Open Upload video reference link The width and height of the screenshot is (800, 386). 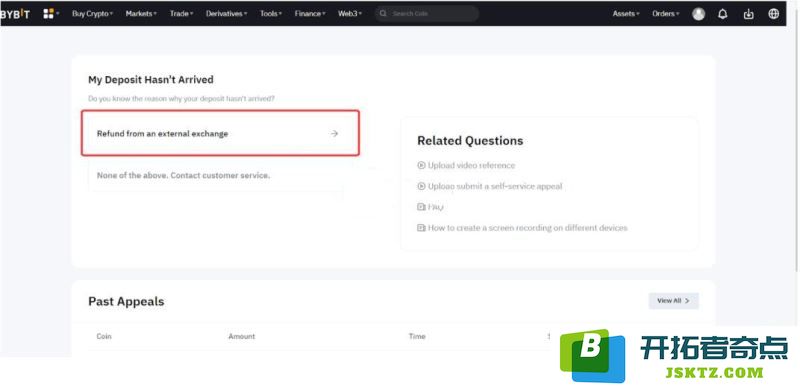(x=471, y=165)
